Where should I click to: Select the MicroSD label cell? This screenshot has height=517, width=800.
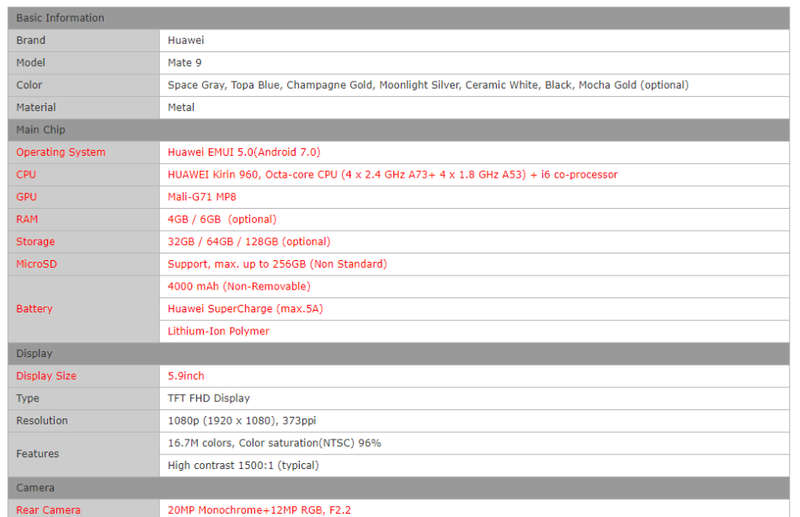pos(84,264)
